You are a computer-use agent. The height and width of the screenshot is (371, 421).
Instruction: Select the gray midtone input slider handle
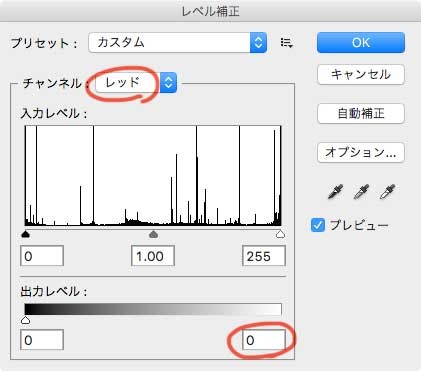153,234
